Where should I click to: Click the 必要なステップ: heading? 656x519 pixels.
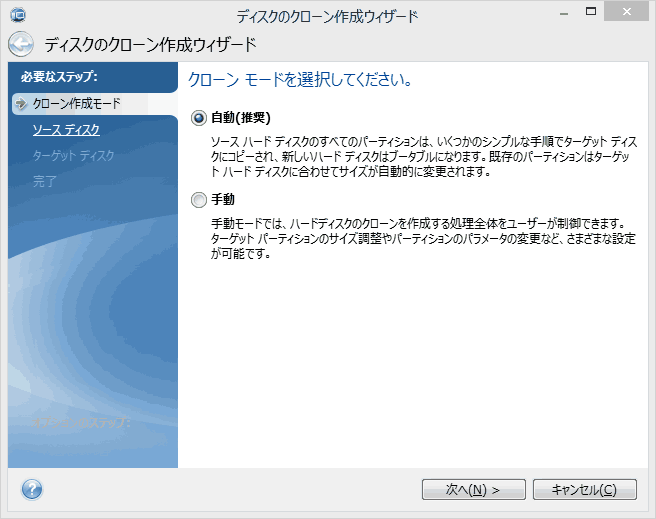(x=59, y=77)
